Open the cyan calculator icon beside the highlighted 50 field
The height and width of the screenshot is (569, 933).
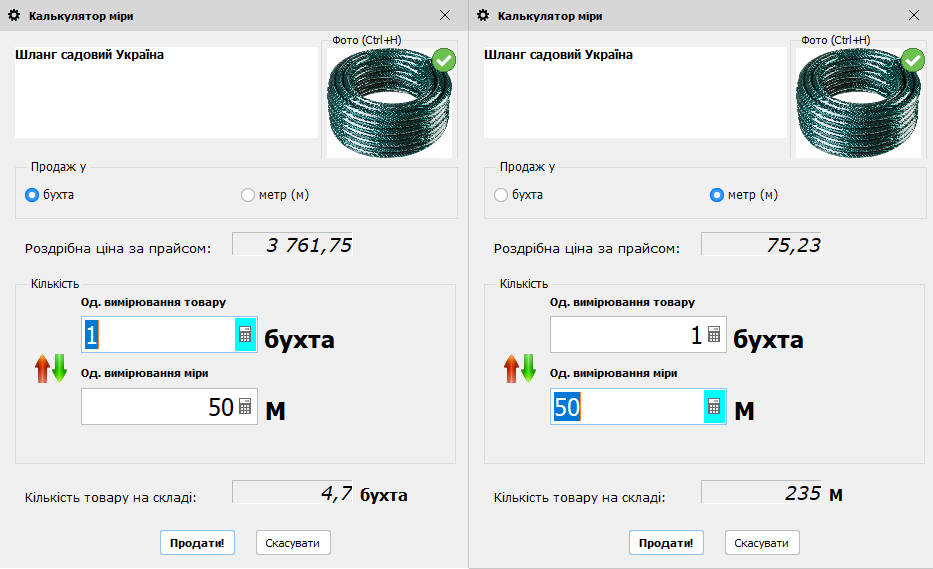tap(714, 407)
